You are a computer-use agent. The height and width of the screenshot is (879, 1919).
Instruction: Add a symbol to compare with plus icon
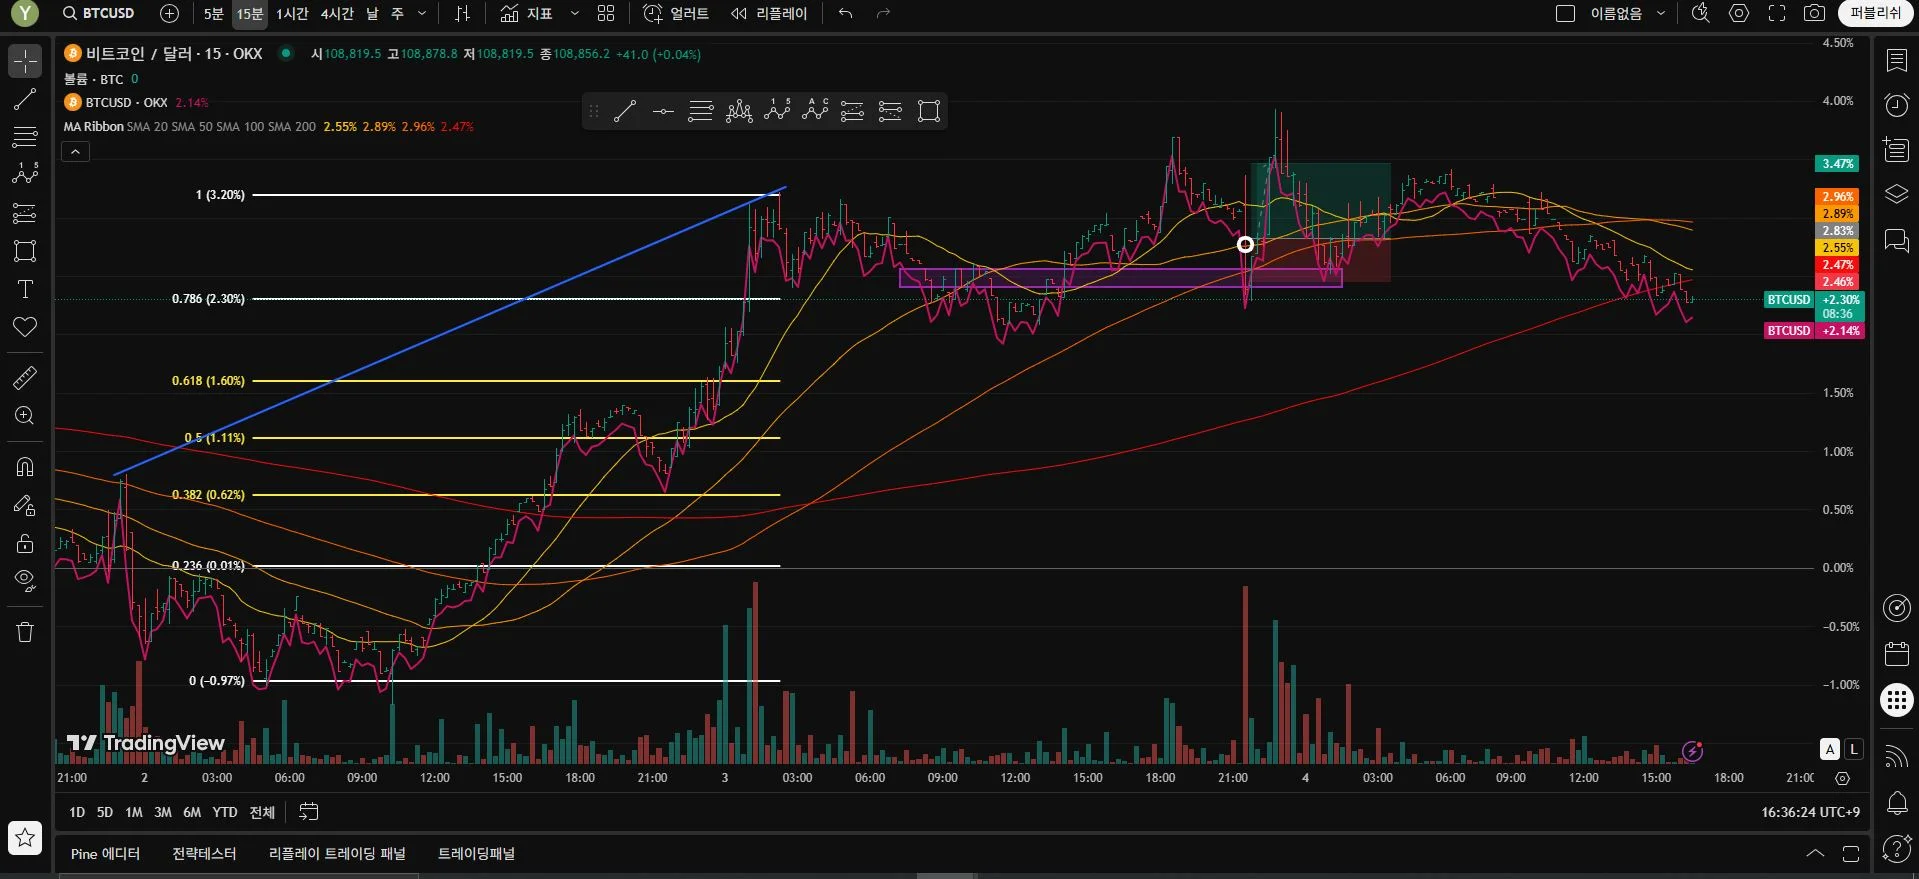pyautogui.click(x=170, y=13)
